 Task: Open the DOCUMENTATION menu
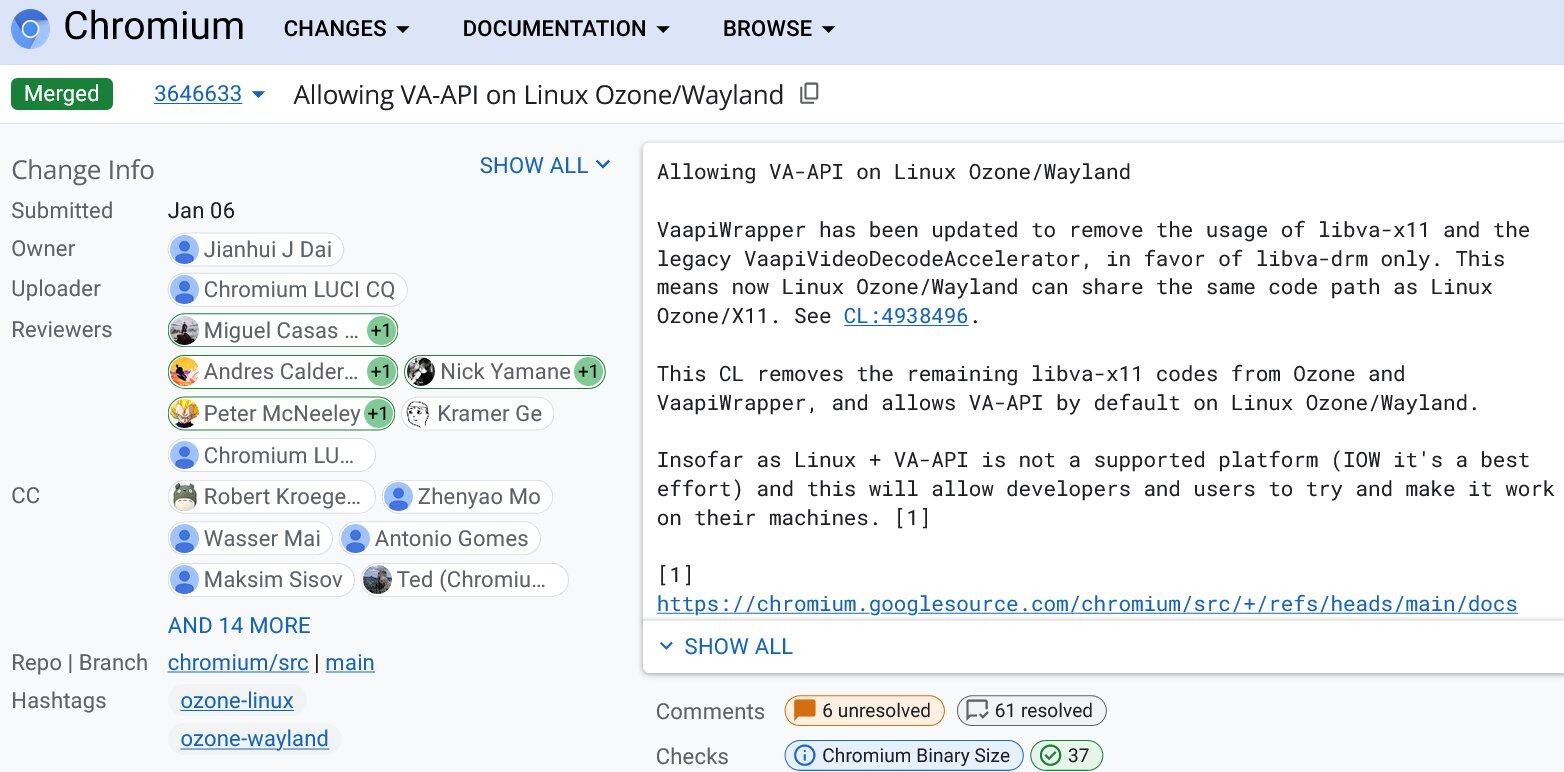[566, 29]
